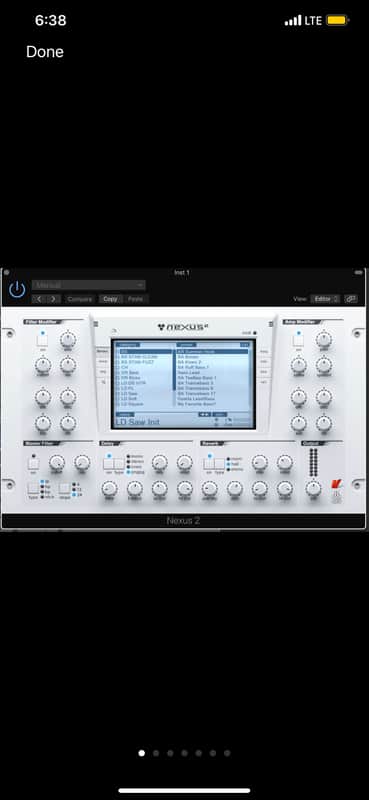Select the lp filter type option
Viewport: 369px width, 800px height.
coord(45,482)
